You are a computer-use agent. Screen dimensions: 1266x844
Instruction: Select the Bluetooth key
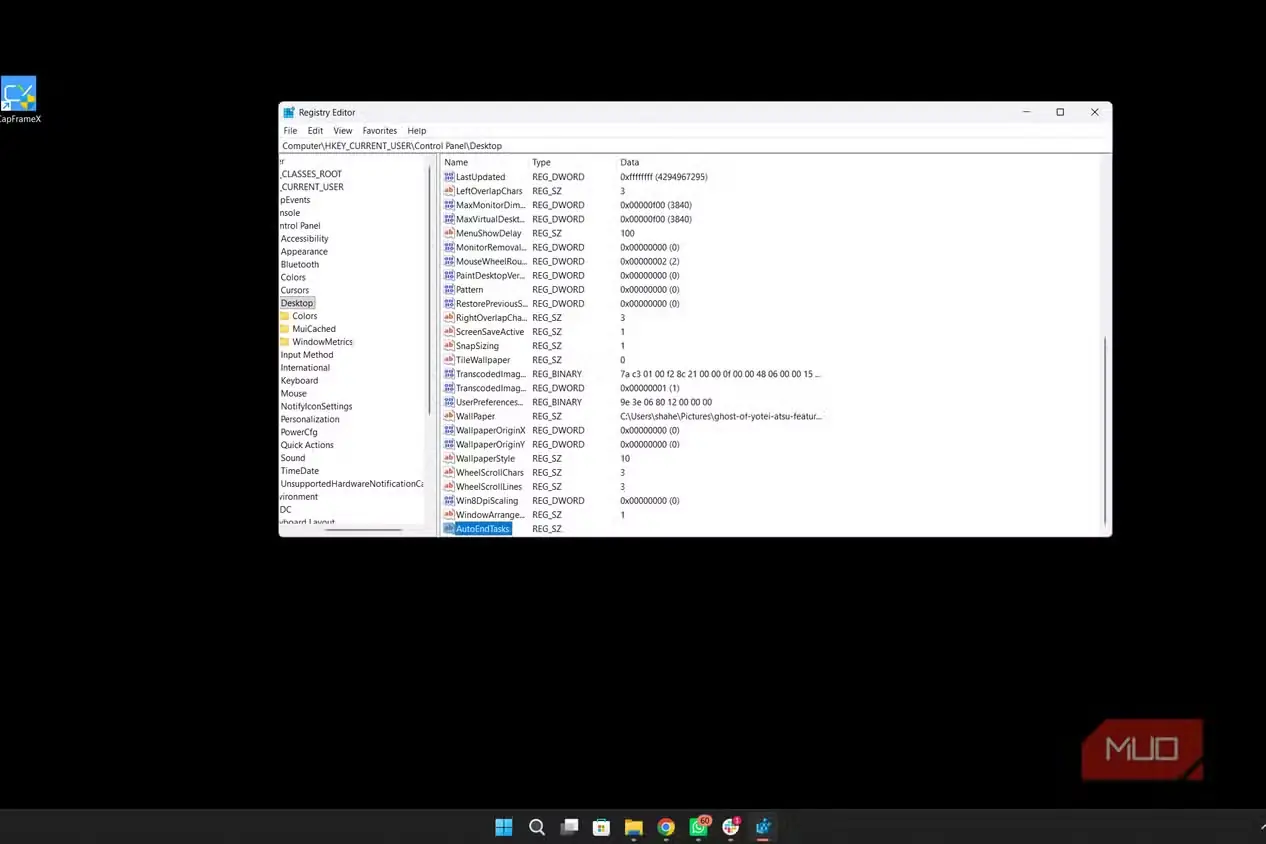300,265
